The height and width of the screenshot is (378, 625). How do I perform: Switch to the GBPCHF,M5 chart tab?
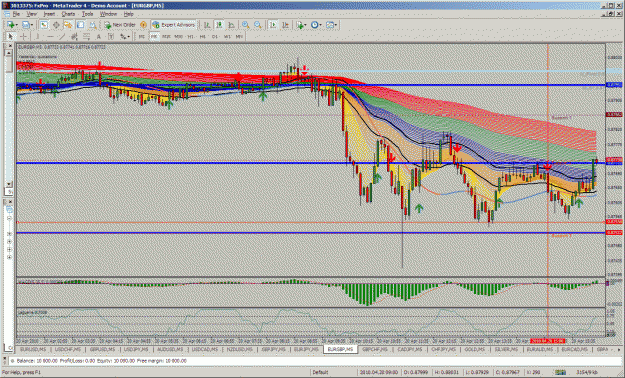374,349
